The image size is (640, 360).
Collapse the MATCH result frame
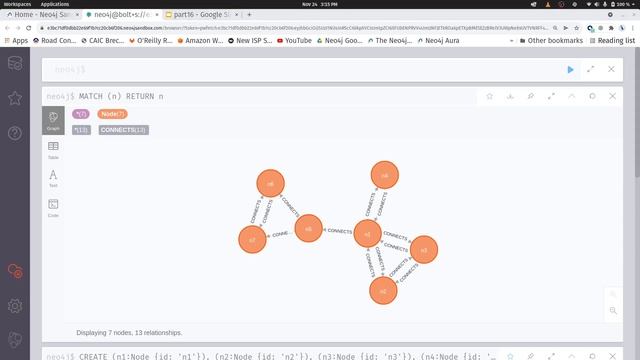571,96
